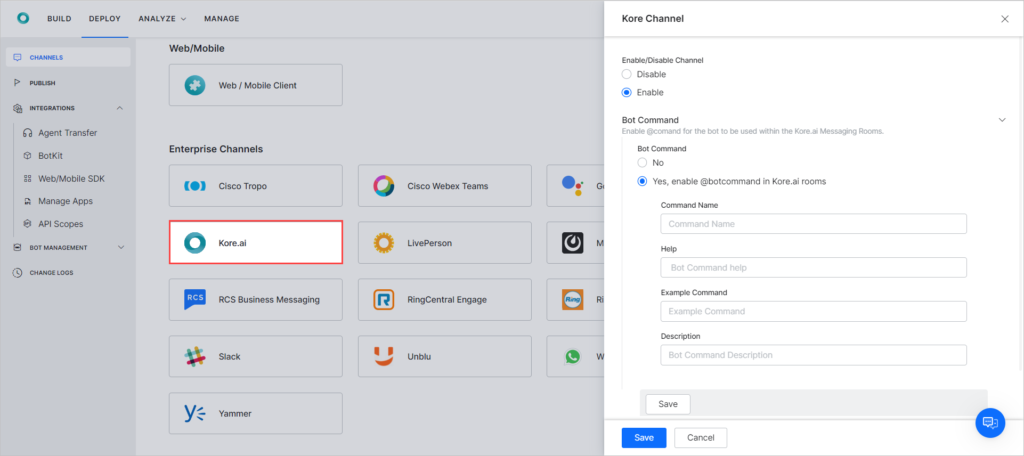The image size is (1024, 456).
Task: Expand the Bot Management sidebar section
Action: [x=121, y=247]
